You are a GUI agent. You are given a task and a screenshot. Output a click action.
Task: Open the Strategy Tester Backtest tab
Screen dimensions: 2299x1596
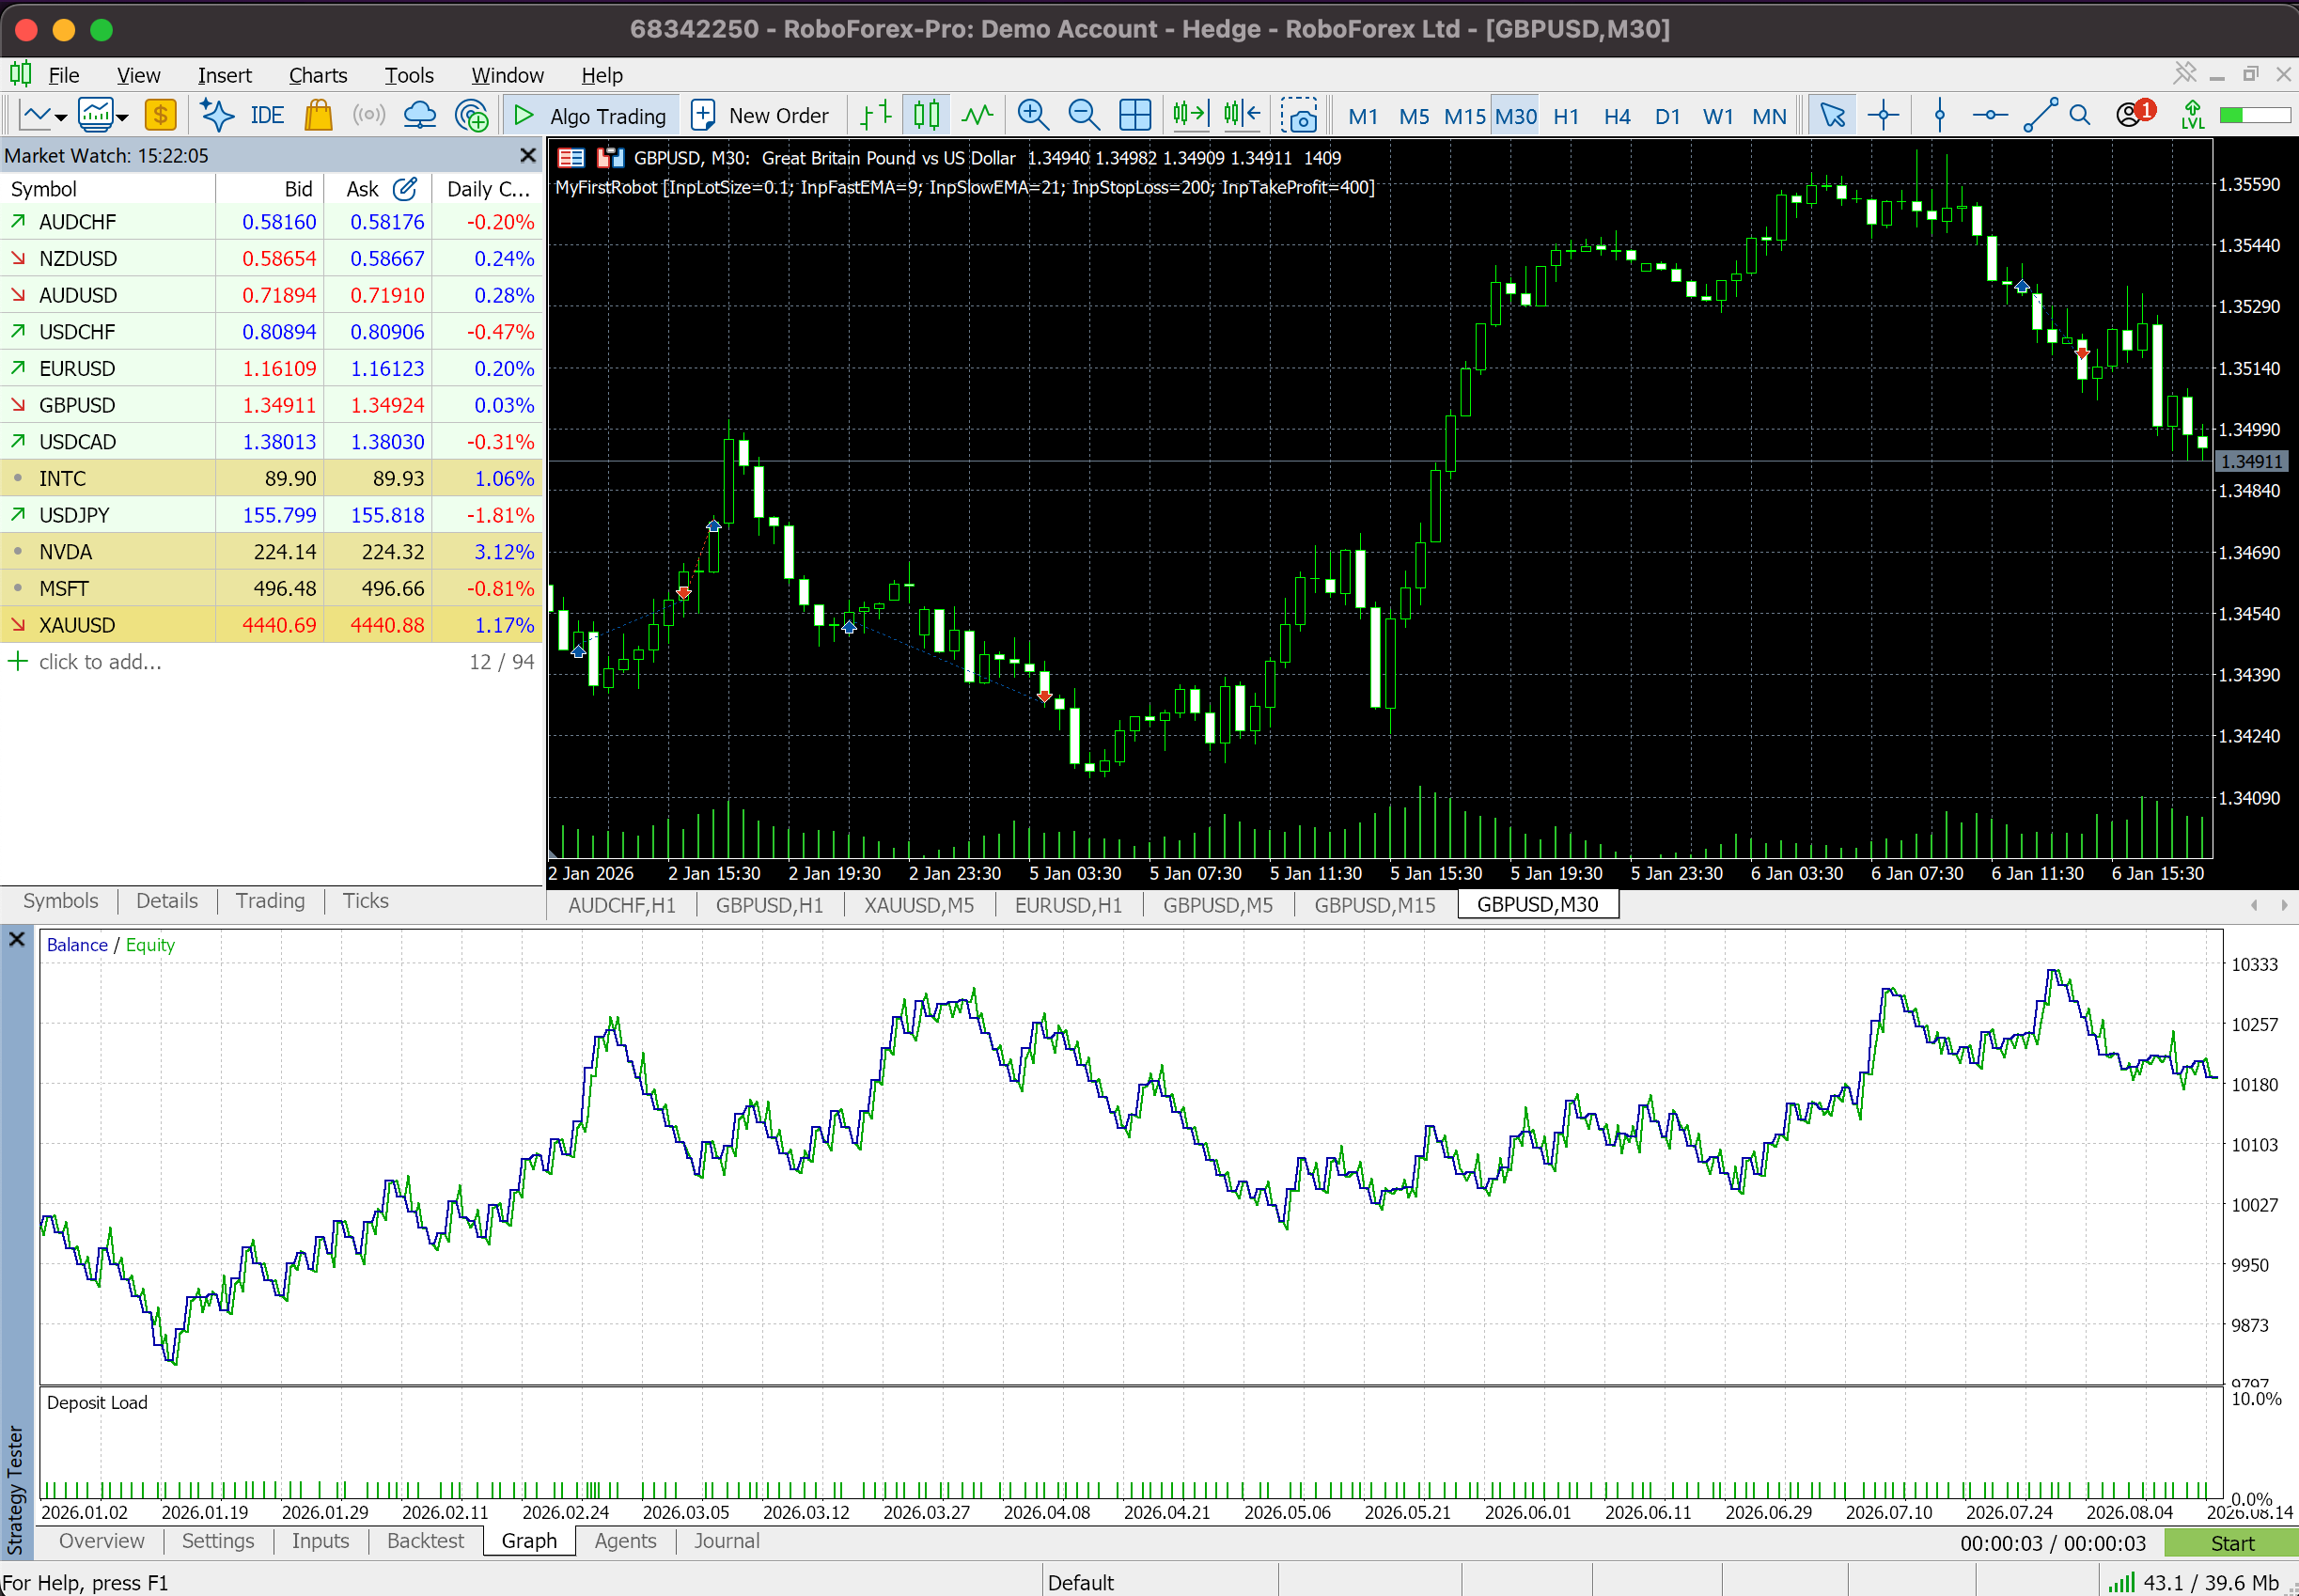425,1541
